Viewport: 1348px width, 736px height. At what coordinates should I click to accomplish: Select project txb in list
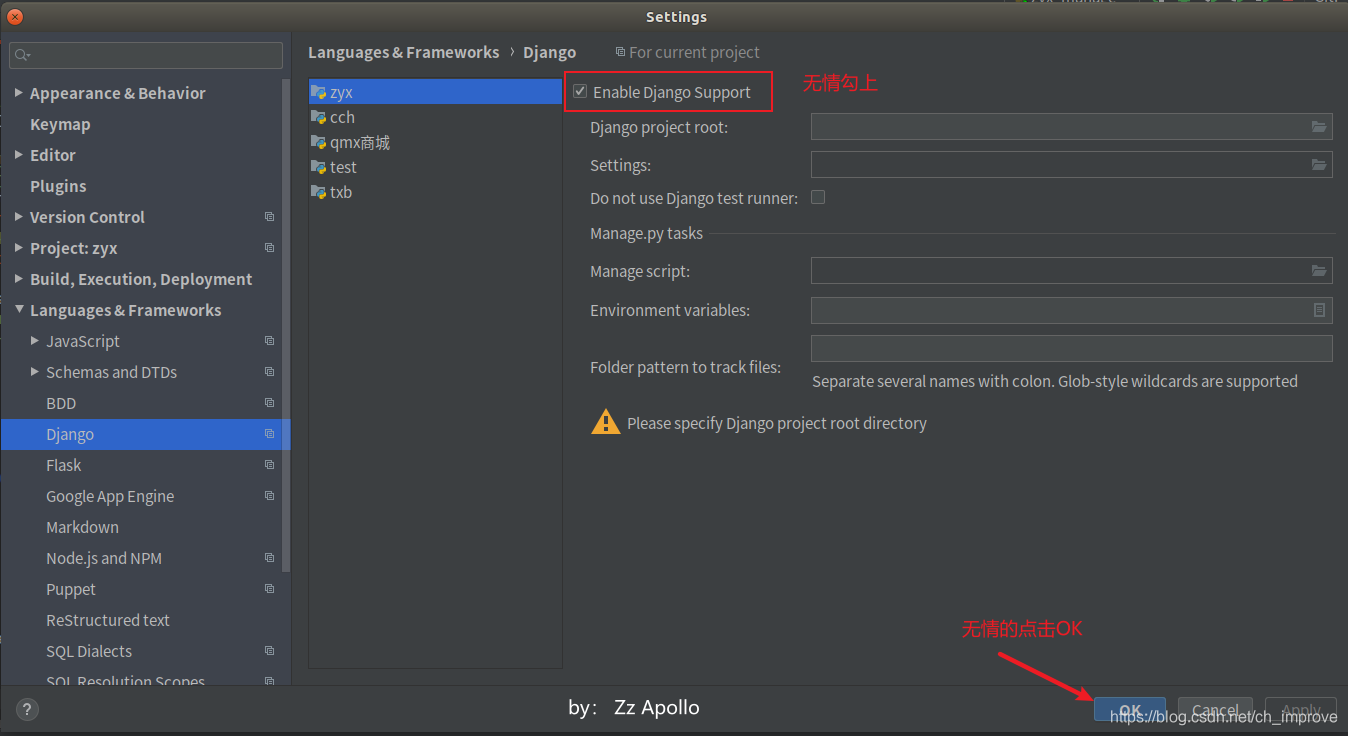[436, 192]
